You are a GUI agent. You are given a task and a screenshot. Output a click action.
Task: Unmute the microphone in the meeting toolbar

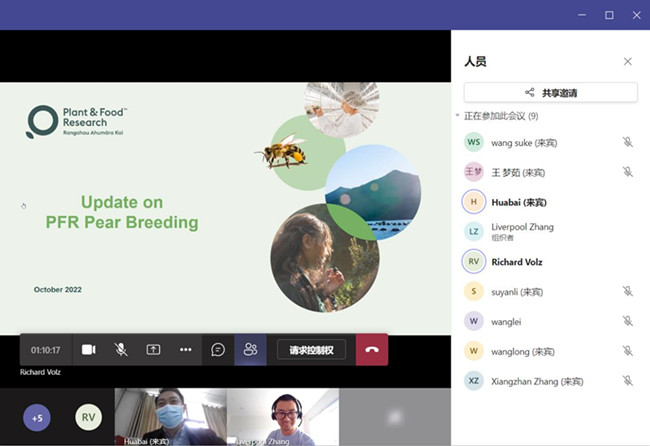[121, 350]
